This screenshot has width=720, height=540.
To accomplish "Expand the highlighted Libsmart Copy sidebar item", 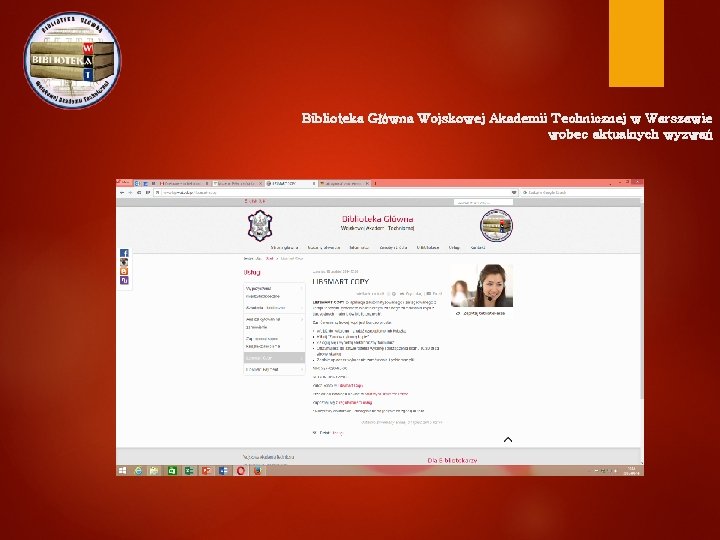I will click(x=274, y=358).
